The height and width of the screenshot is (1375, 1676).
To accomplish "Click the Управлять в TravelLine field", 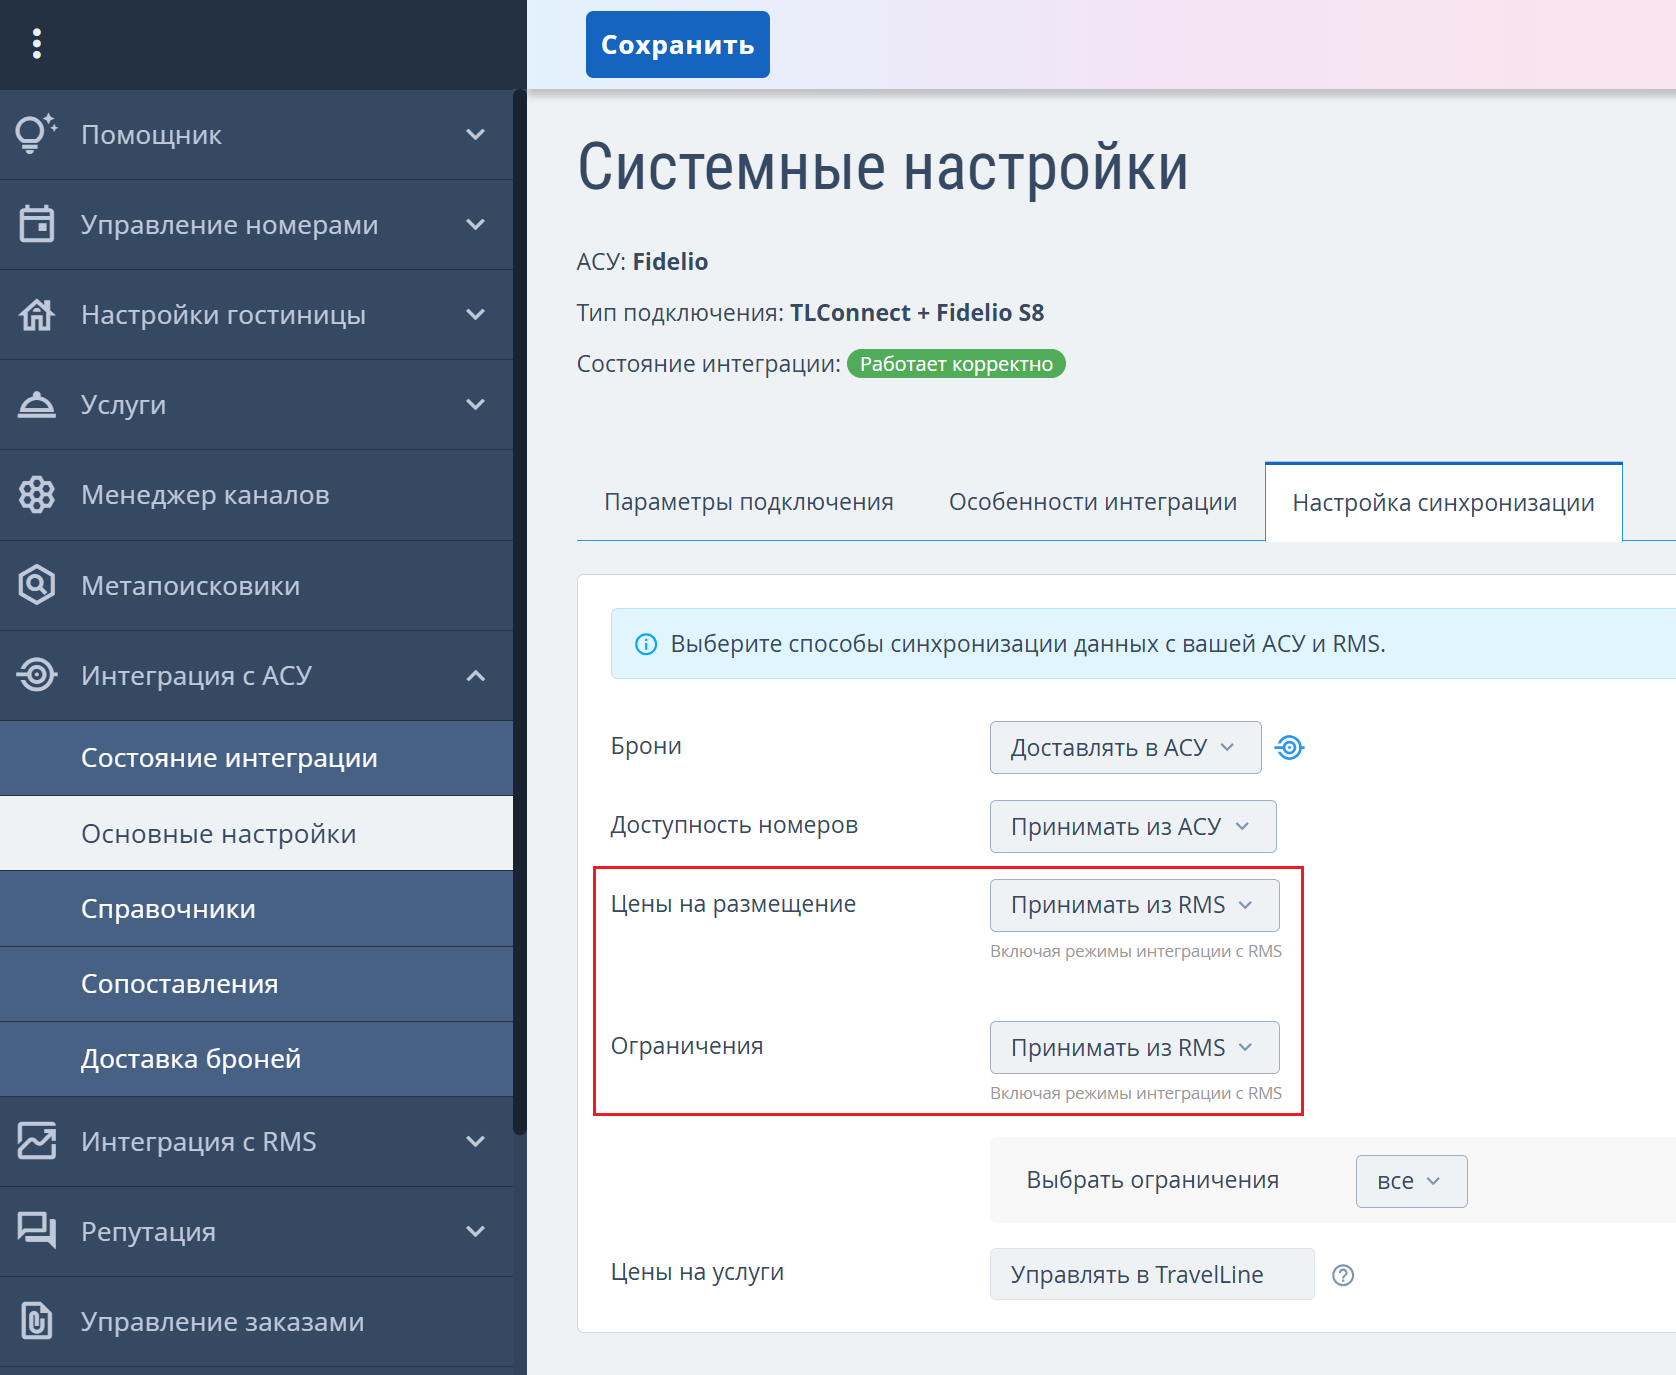I will tap(1152, 1274).
